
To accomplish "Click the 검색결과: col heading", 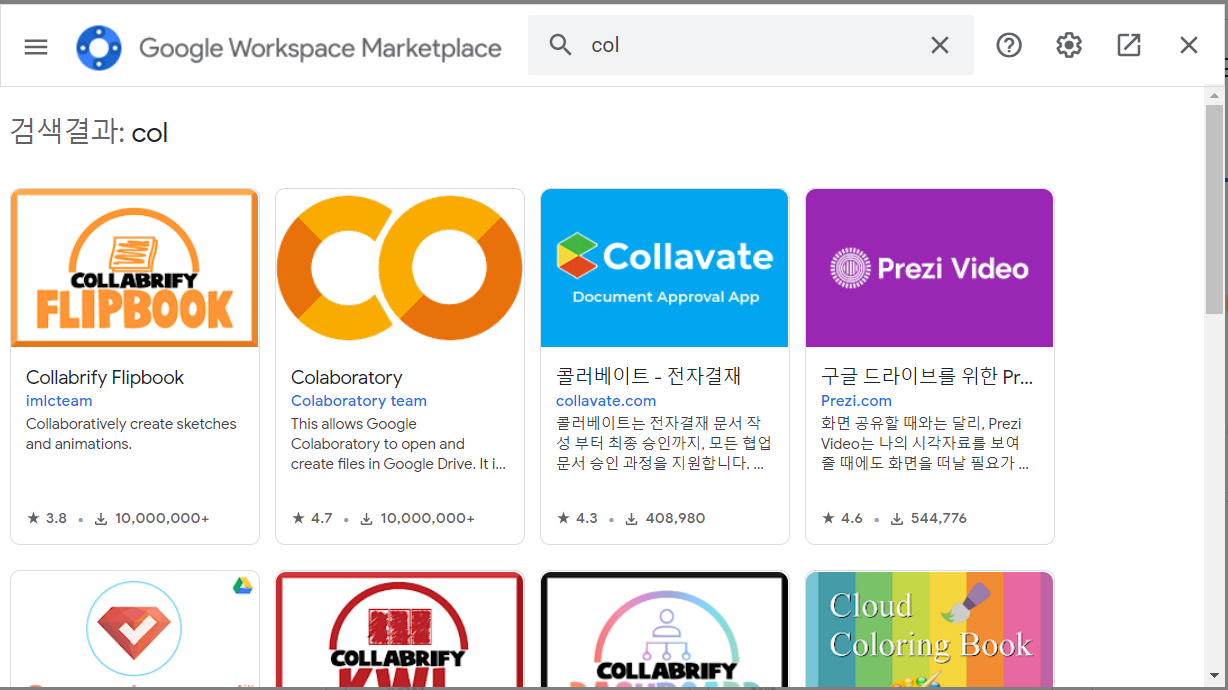I will coord(89,132).
